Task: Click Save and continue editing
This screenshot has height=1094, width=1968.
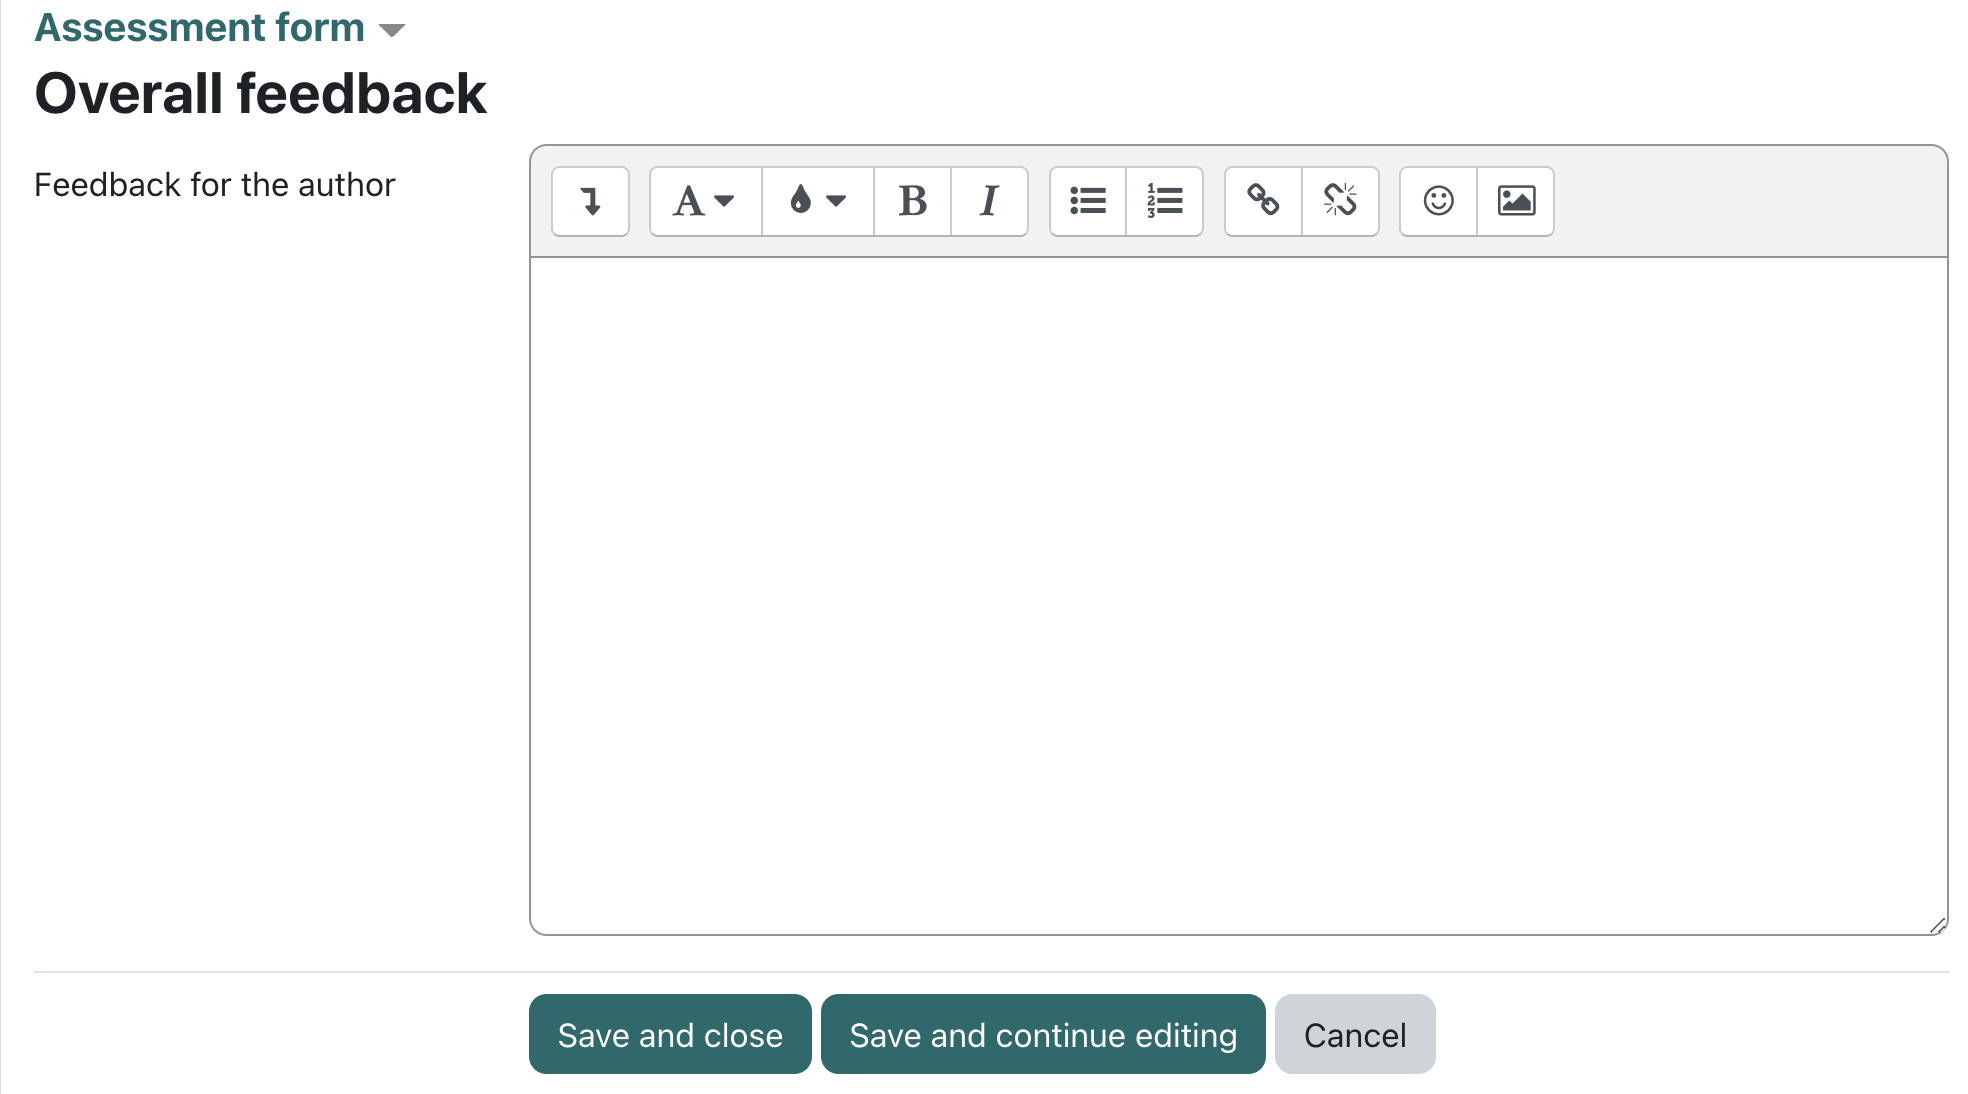Action: [1043, 1034]
